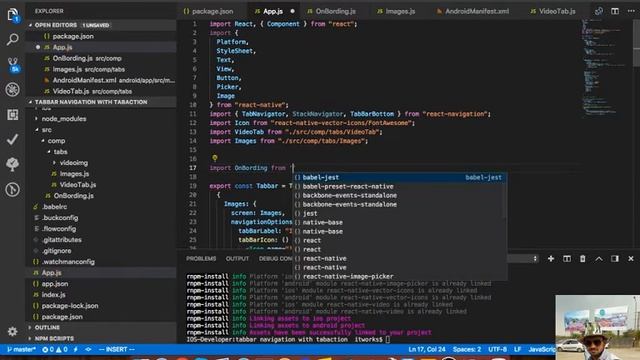Click the lightning icon in the status bar

pyautogui.click(x=76, y=349)
